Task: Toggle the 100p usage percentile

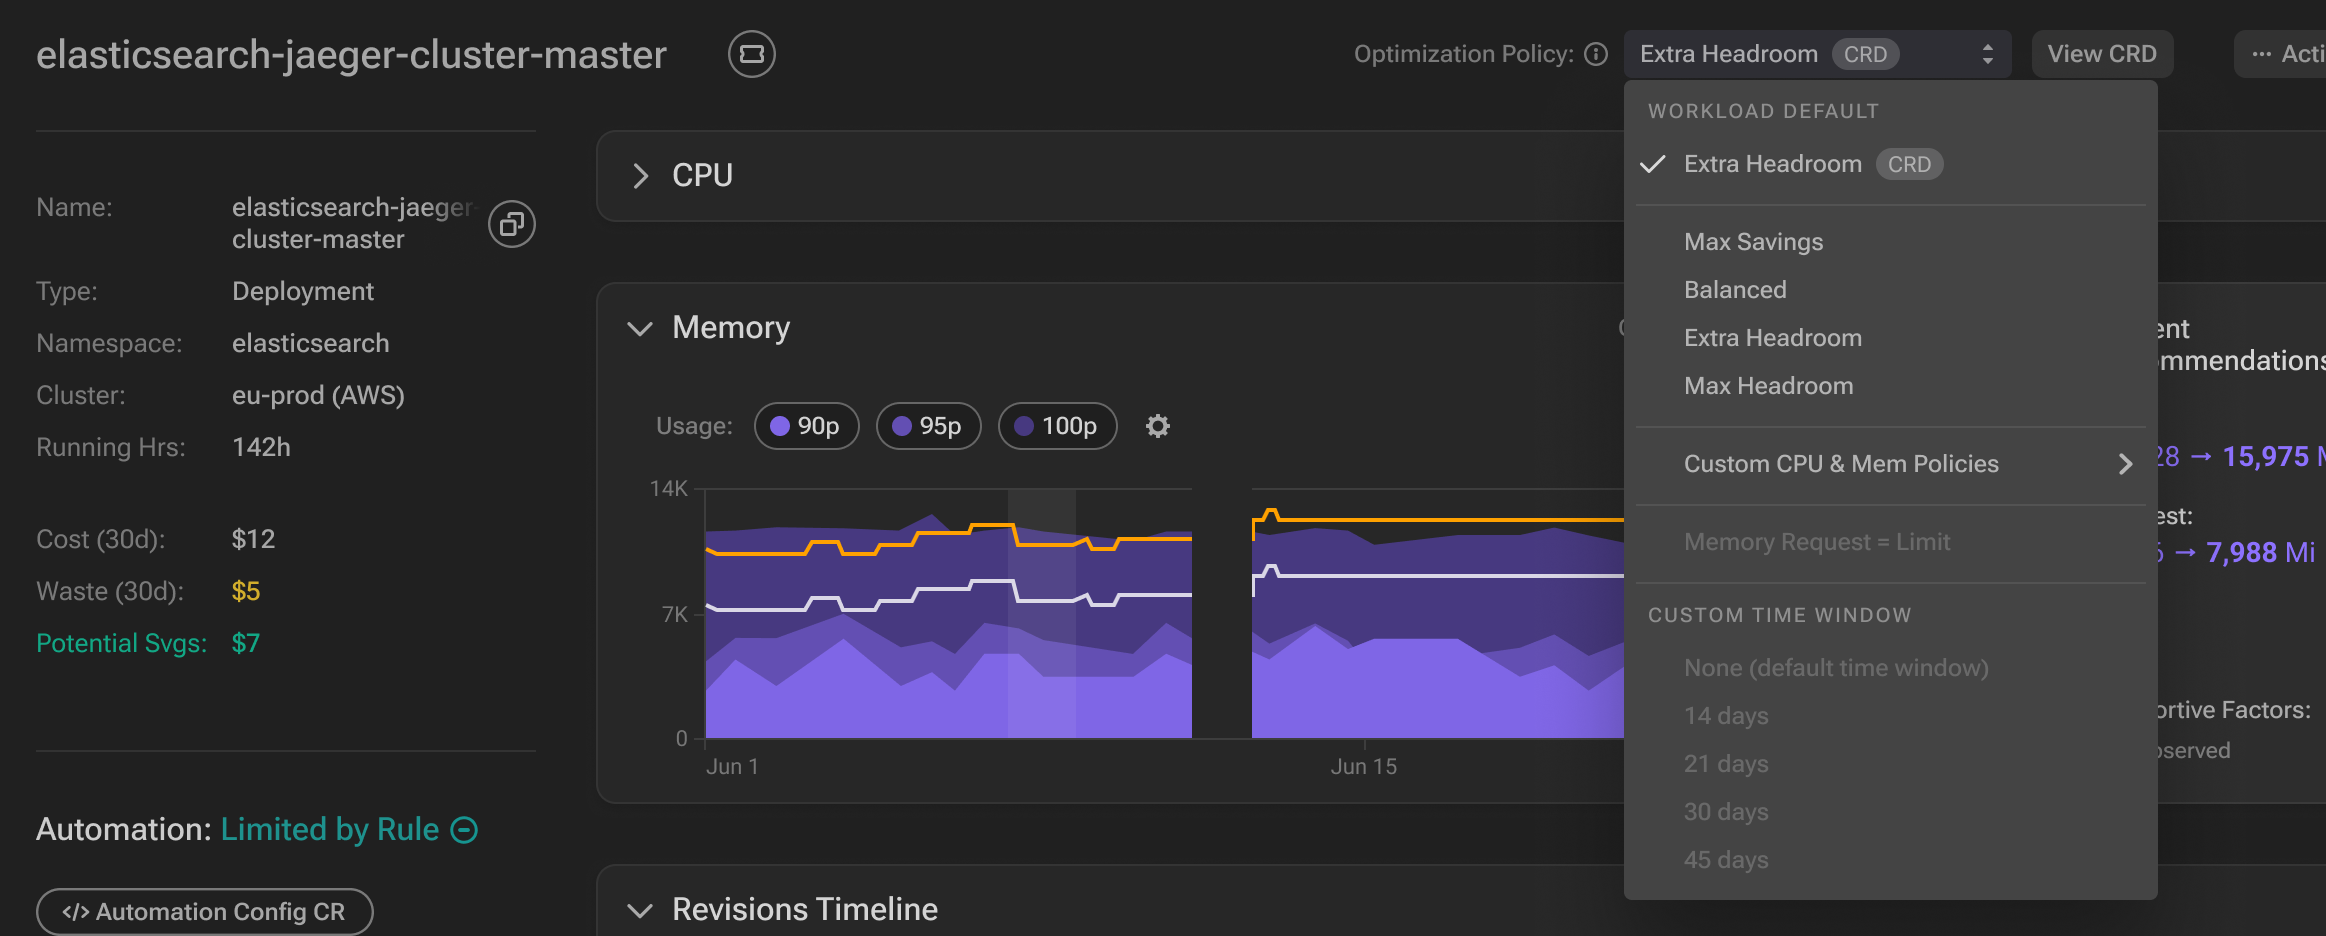Action: click(x=1057, y=426)
